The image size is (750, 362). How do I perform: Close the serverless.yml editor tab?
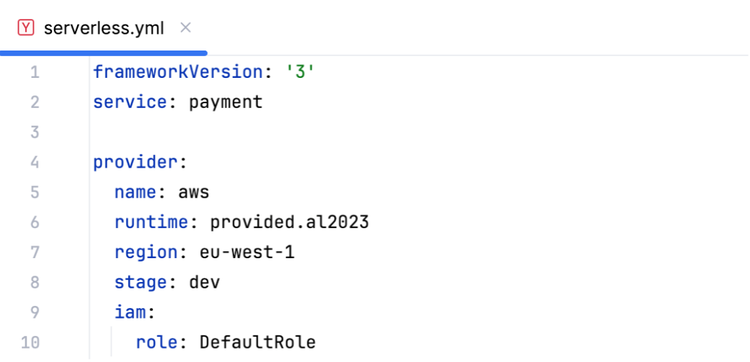pyautogui.click(x=186, y=28)
